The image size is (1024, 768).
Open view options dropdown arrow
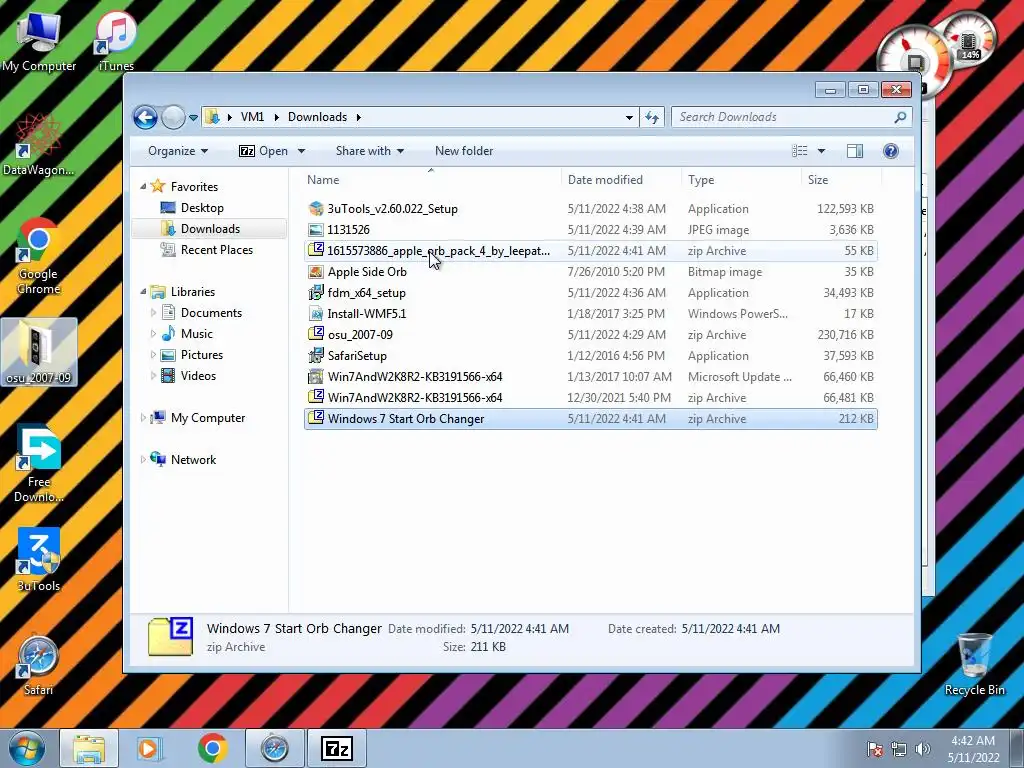pos(821,151)
